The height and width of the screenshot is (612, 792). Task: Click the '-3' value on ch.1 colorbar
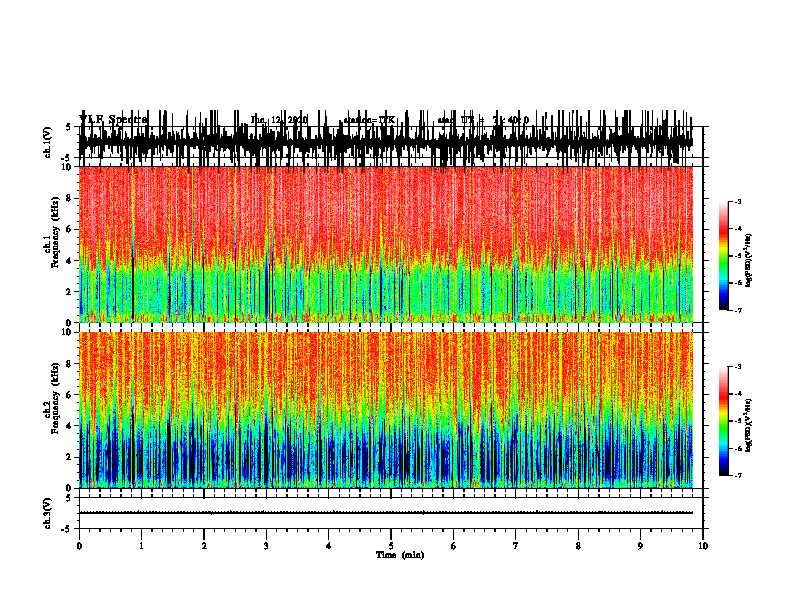click(738, 201)
